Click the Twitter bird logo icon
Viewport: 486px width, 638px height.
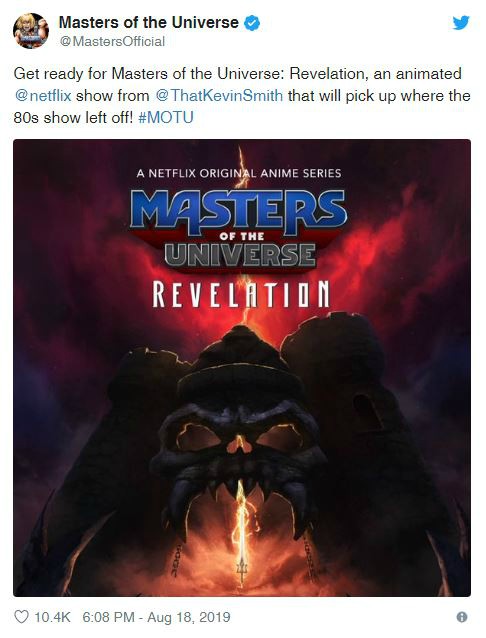[461, 22]
